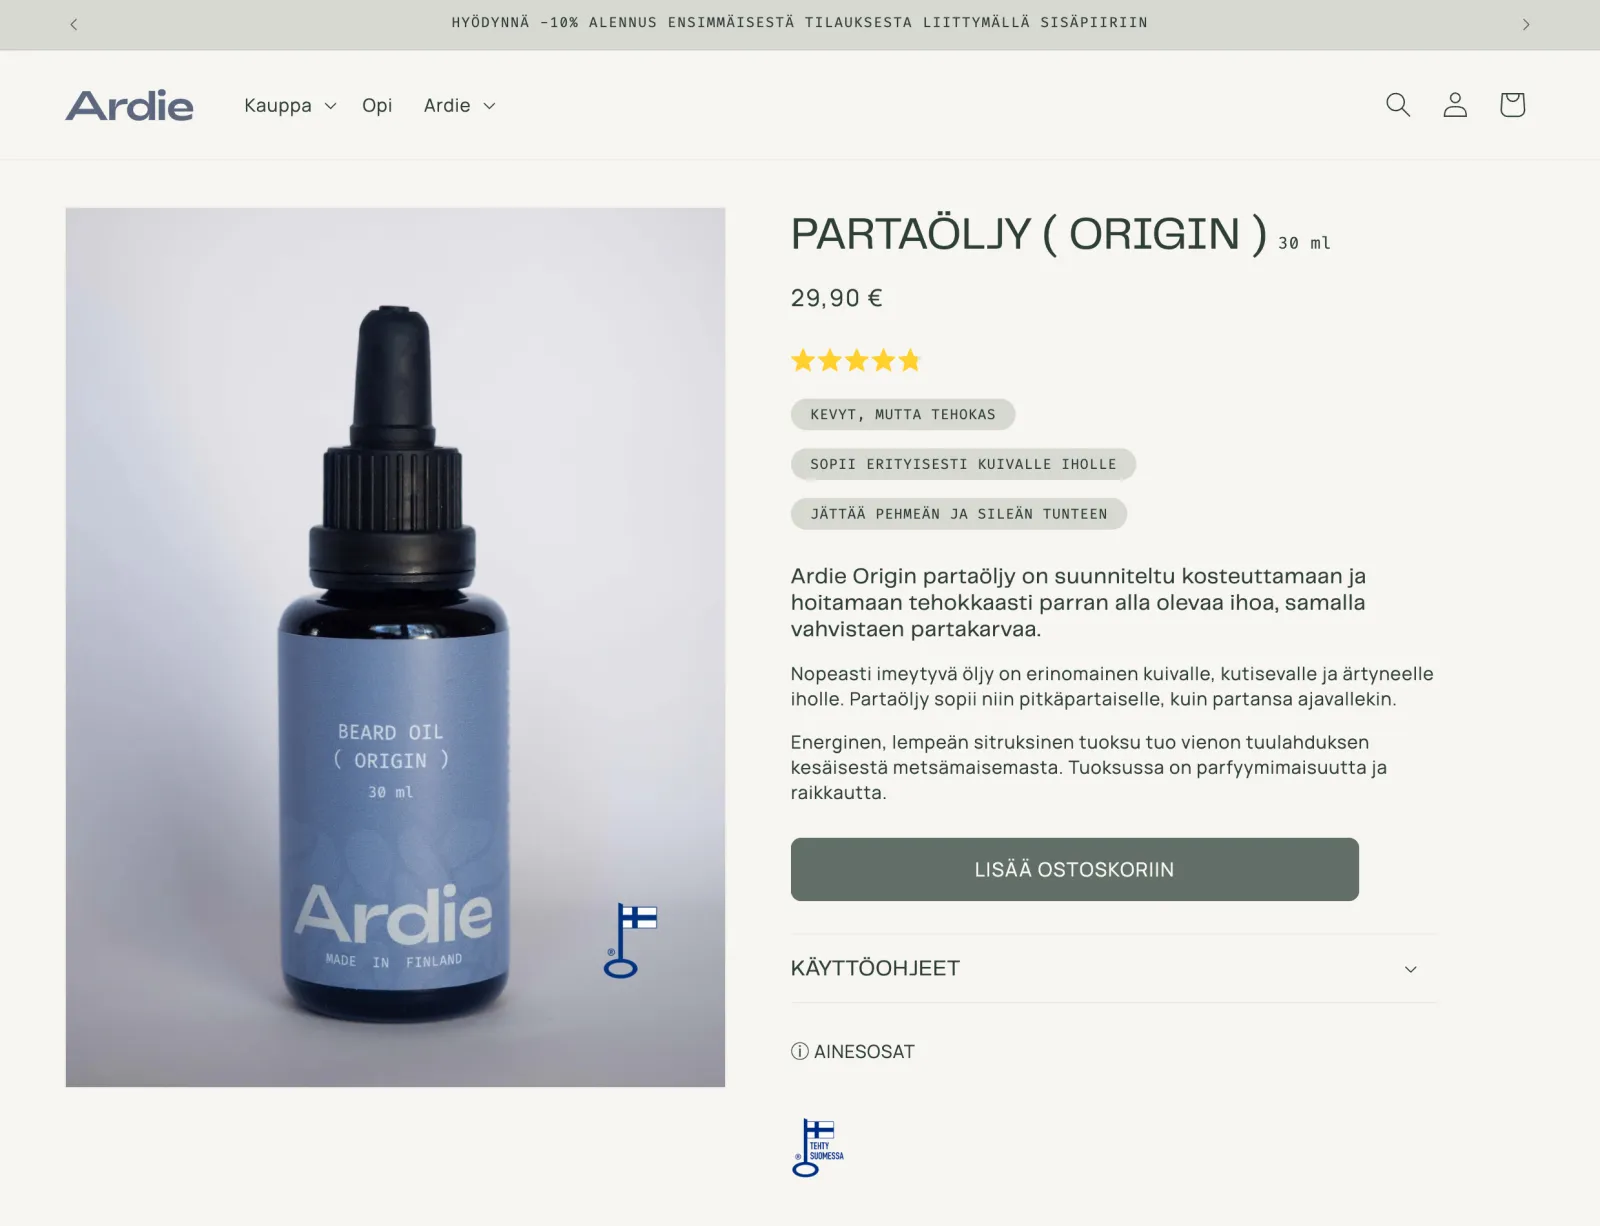Screen dimensions: 1600x1226
Task: Open the beard oil product image
Action: (x=395, y=647)
